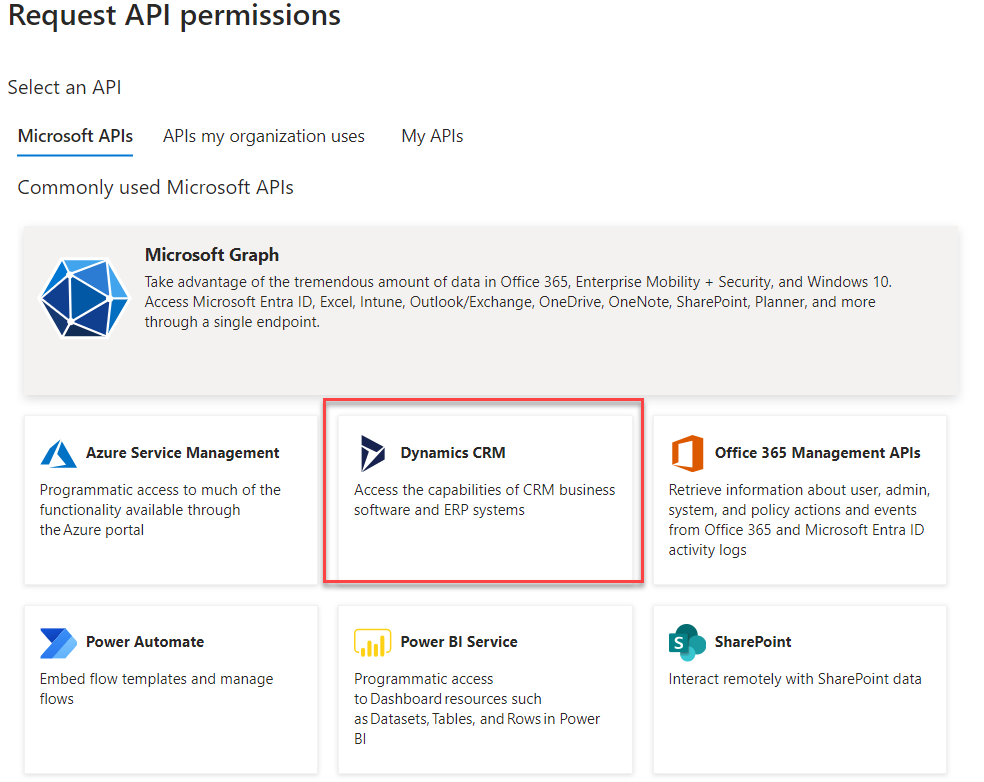The width and height of the screenshot is (984, 782).
Task: Click the 'Commonly used Microsoft APIs' heading
Action: click(x=156, y=188)
